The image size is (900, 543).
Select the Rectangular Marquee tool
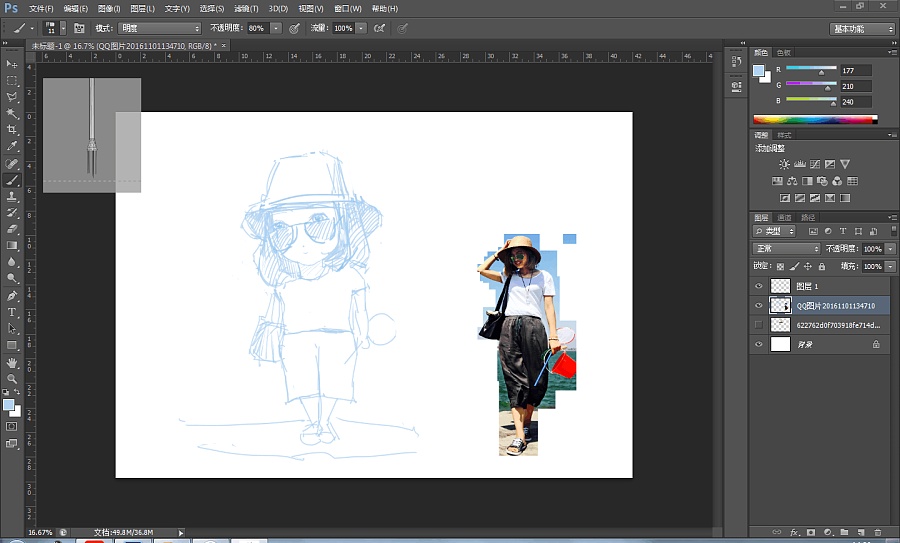[x=11, y=80]
